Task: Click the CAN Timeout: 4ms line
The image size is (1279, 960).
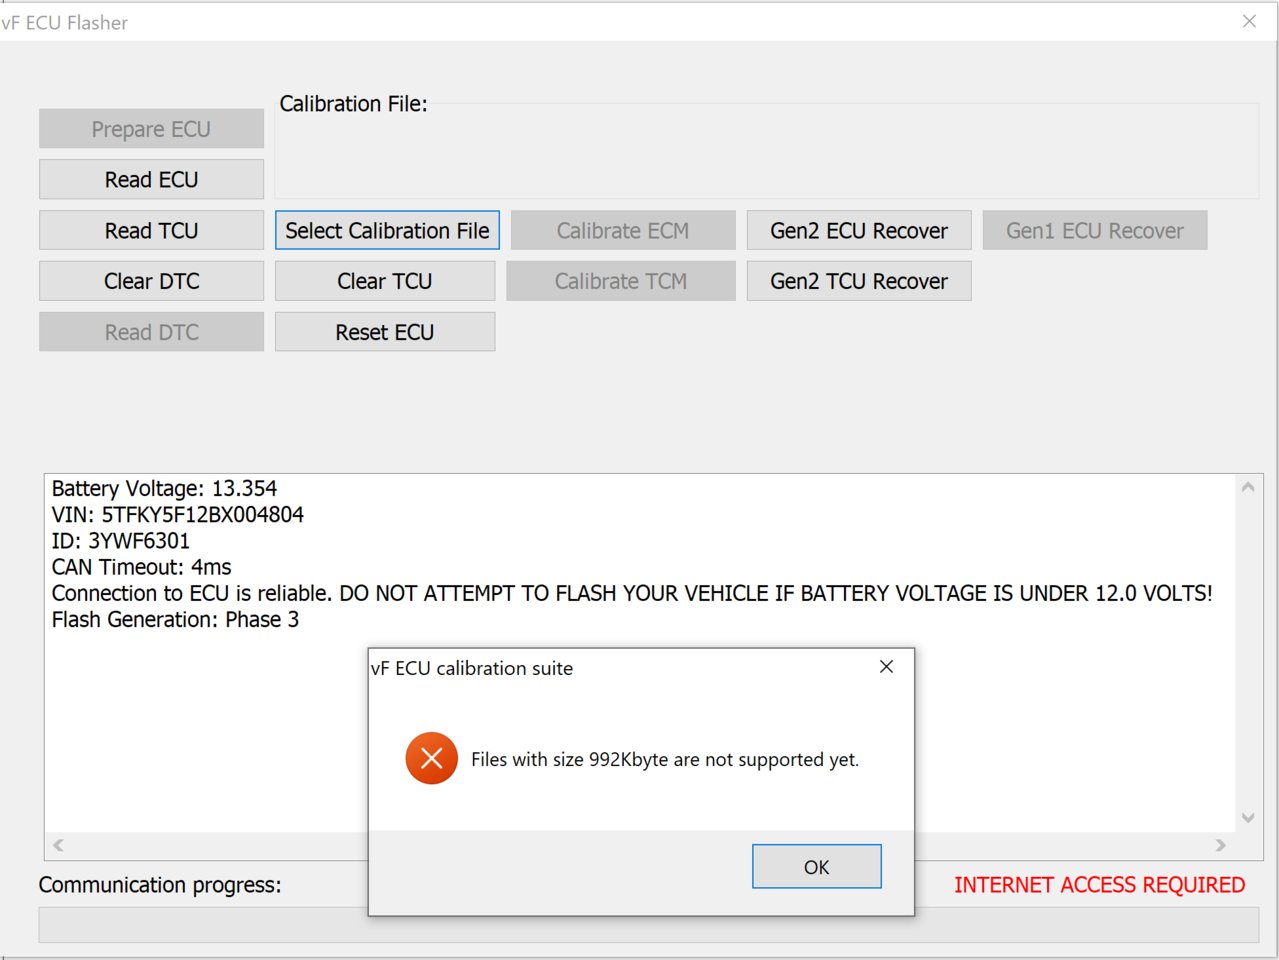Action: pos(141,567)
